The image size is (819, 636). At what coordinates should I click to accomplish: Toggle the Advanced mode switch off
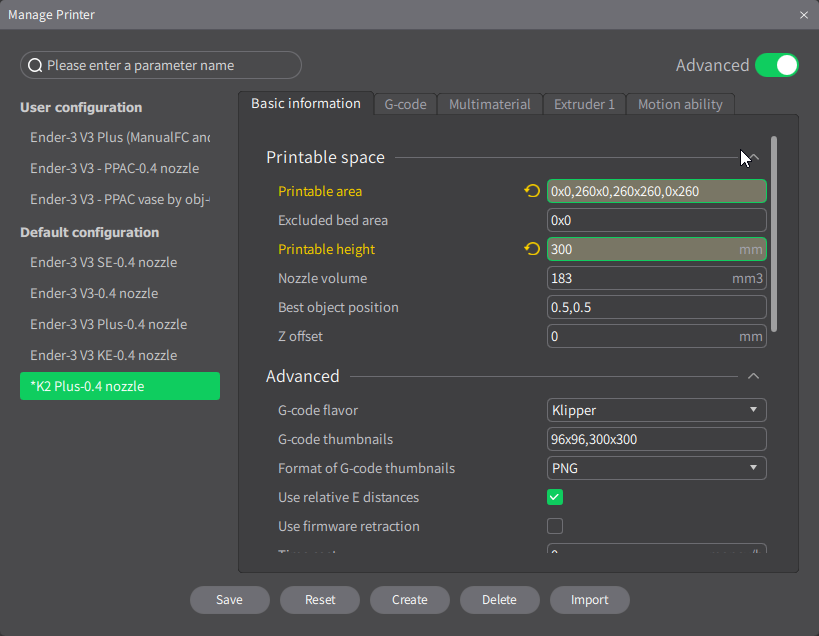tap(777, 65)
